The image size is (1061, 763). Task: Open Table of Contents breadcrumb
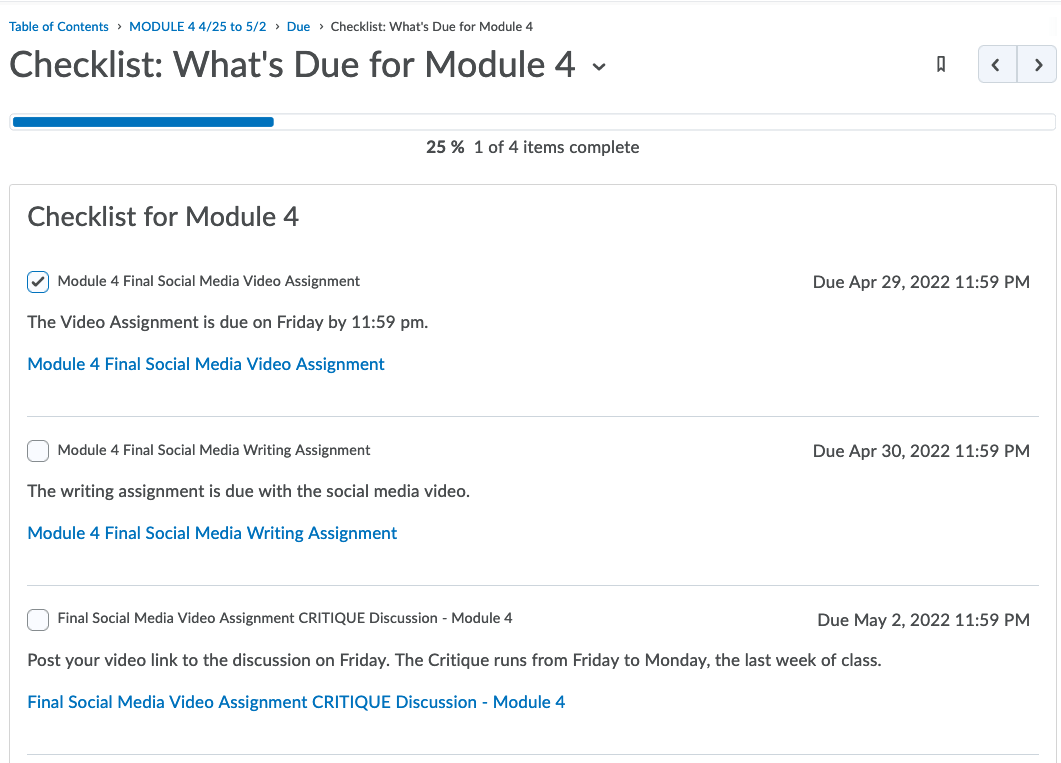point(59,27)
